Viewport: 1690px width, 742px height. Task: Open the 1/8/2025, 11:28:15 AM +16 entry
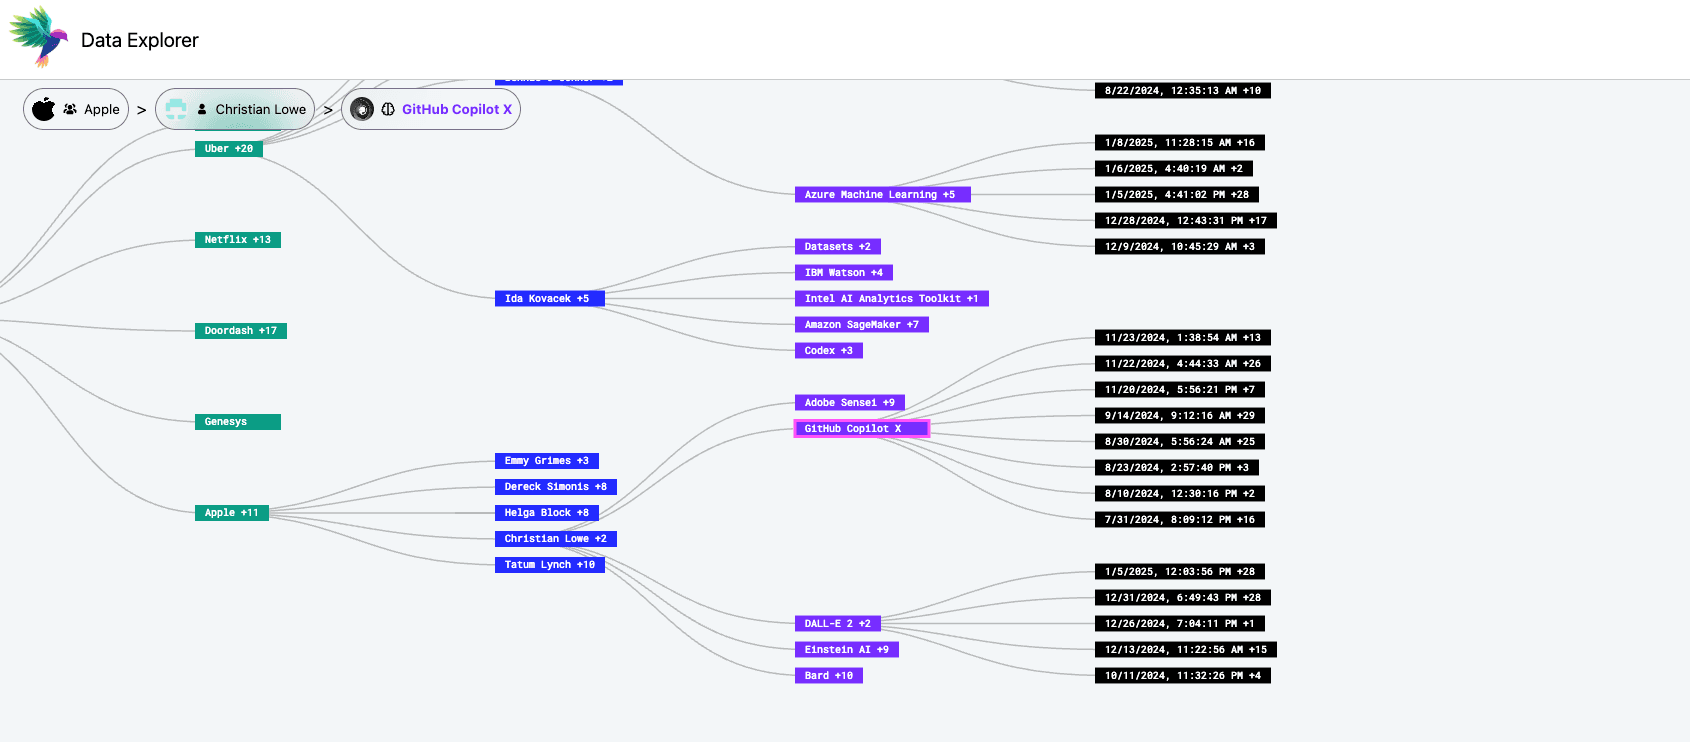point(1180,143)
